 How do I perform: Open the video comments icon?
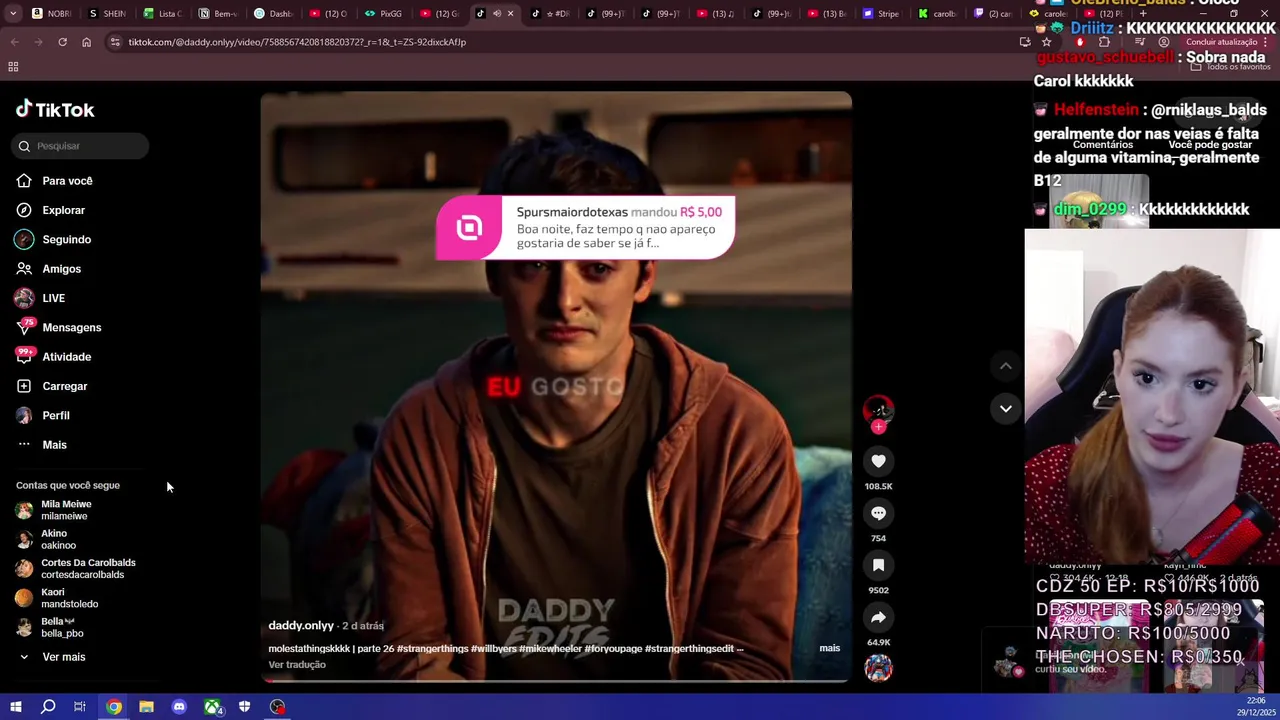[878, 513]
